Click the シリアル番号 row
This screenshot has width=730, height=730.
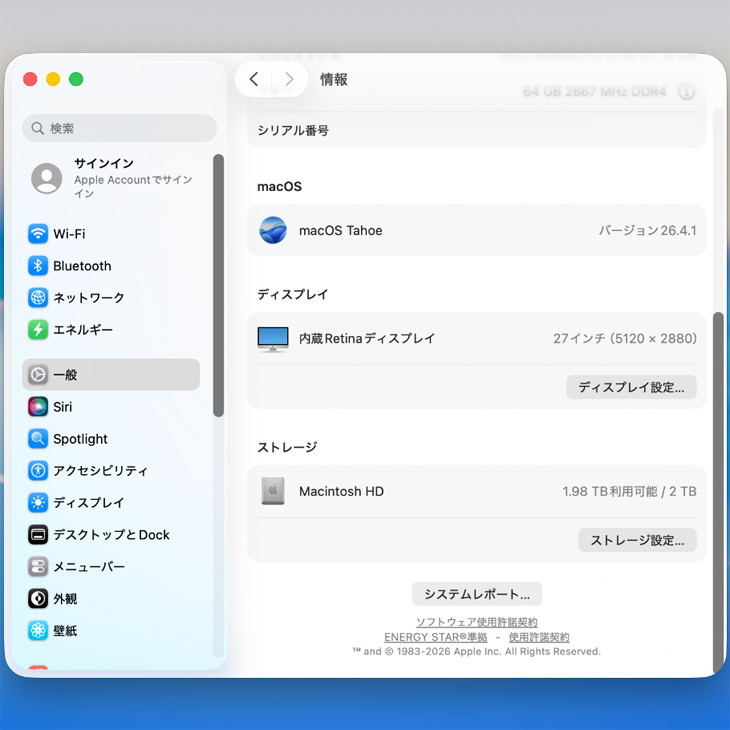[477, 130]
